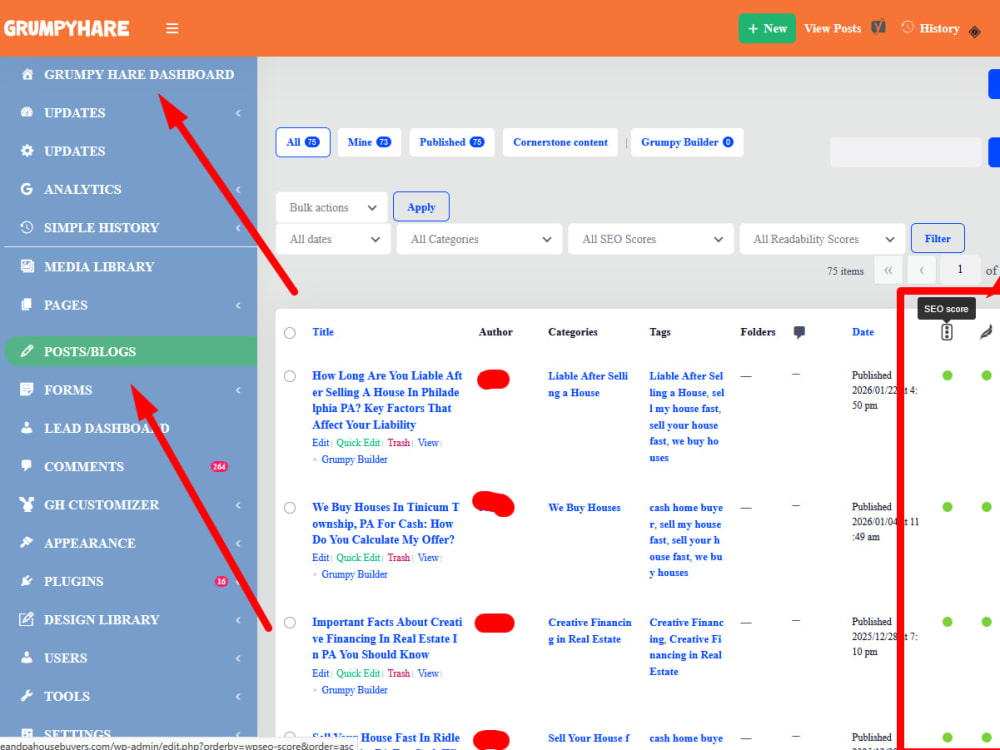
Task: Click the Yoast icon in top bar
Action: tap(879, 27)
